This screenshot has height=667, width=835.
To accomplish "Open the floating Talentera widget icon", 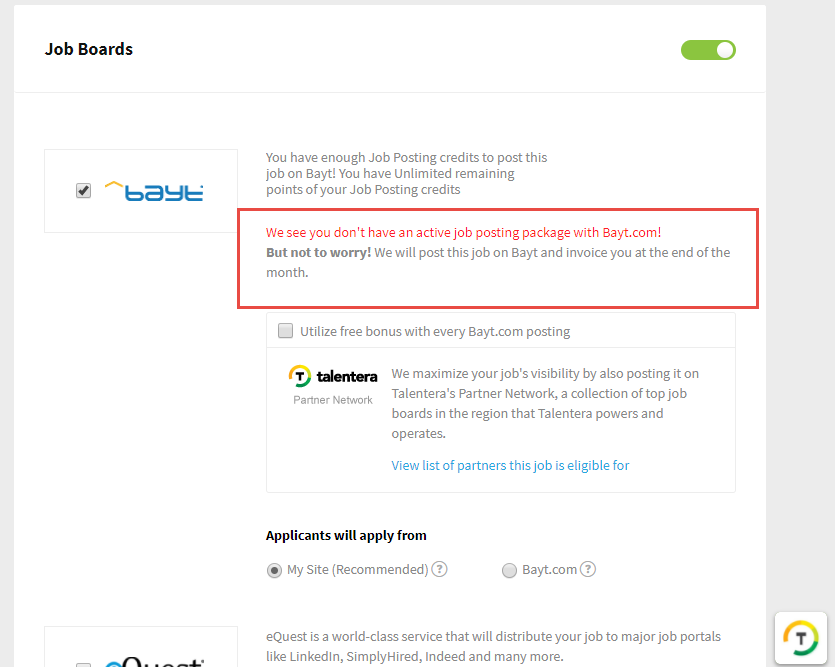I will (x=800, y=638).
